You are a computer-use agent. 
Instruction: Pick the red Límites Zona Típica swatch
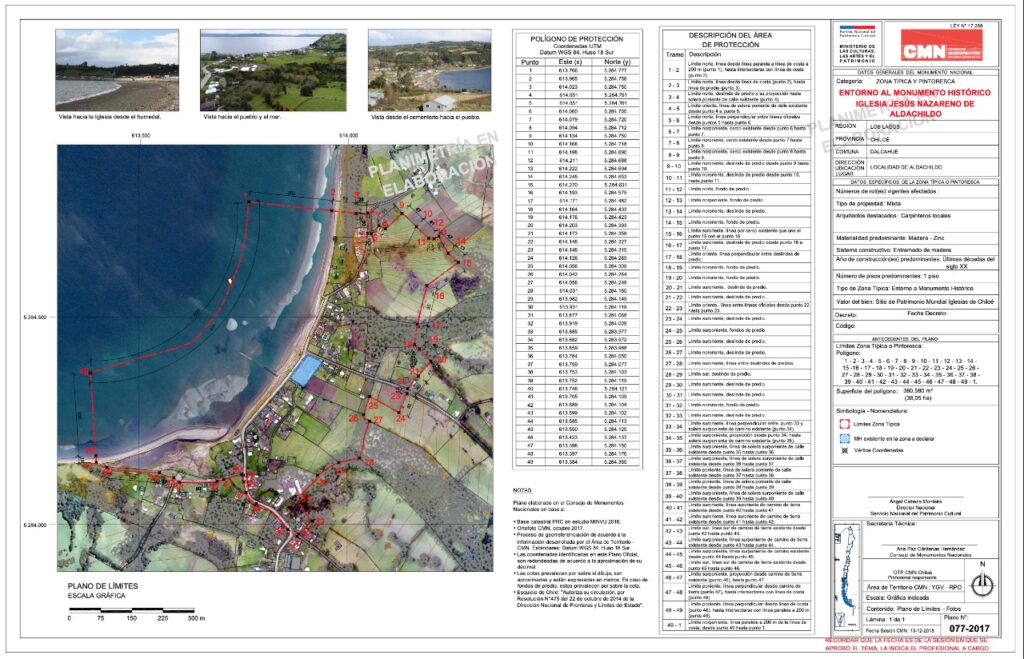[x=842, y=424]
